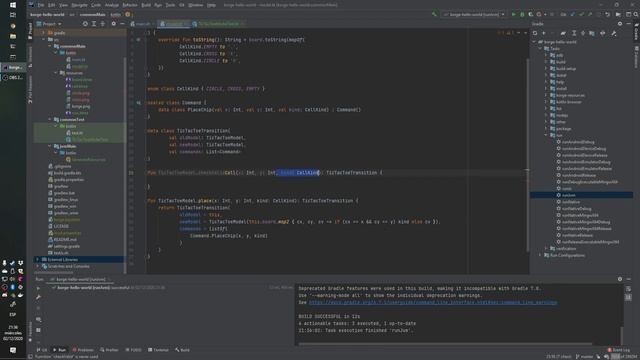Open the Build tool window tab

[182, 350]
